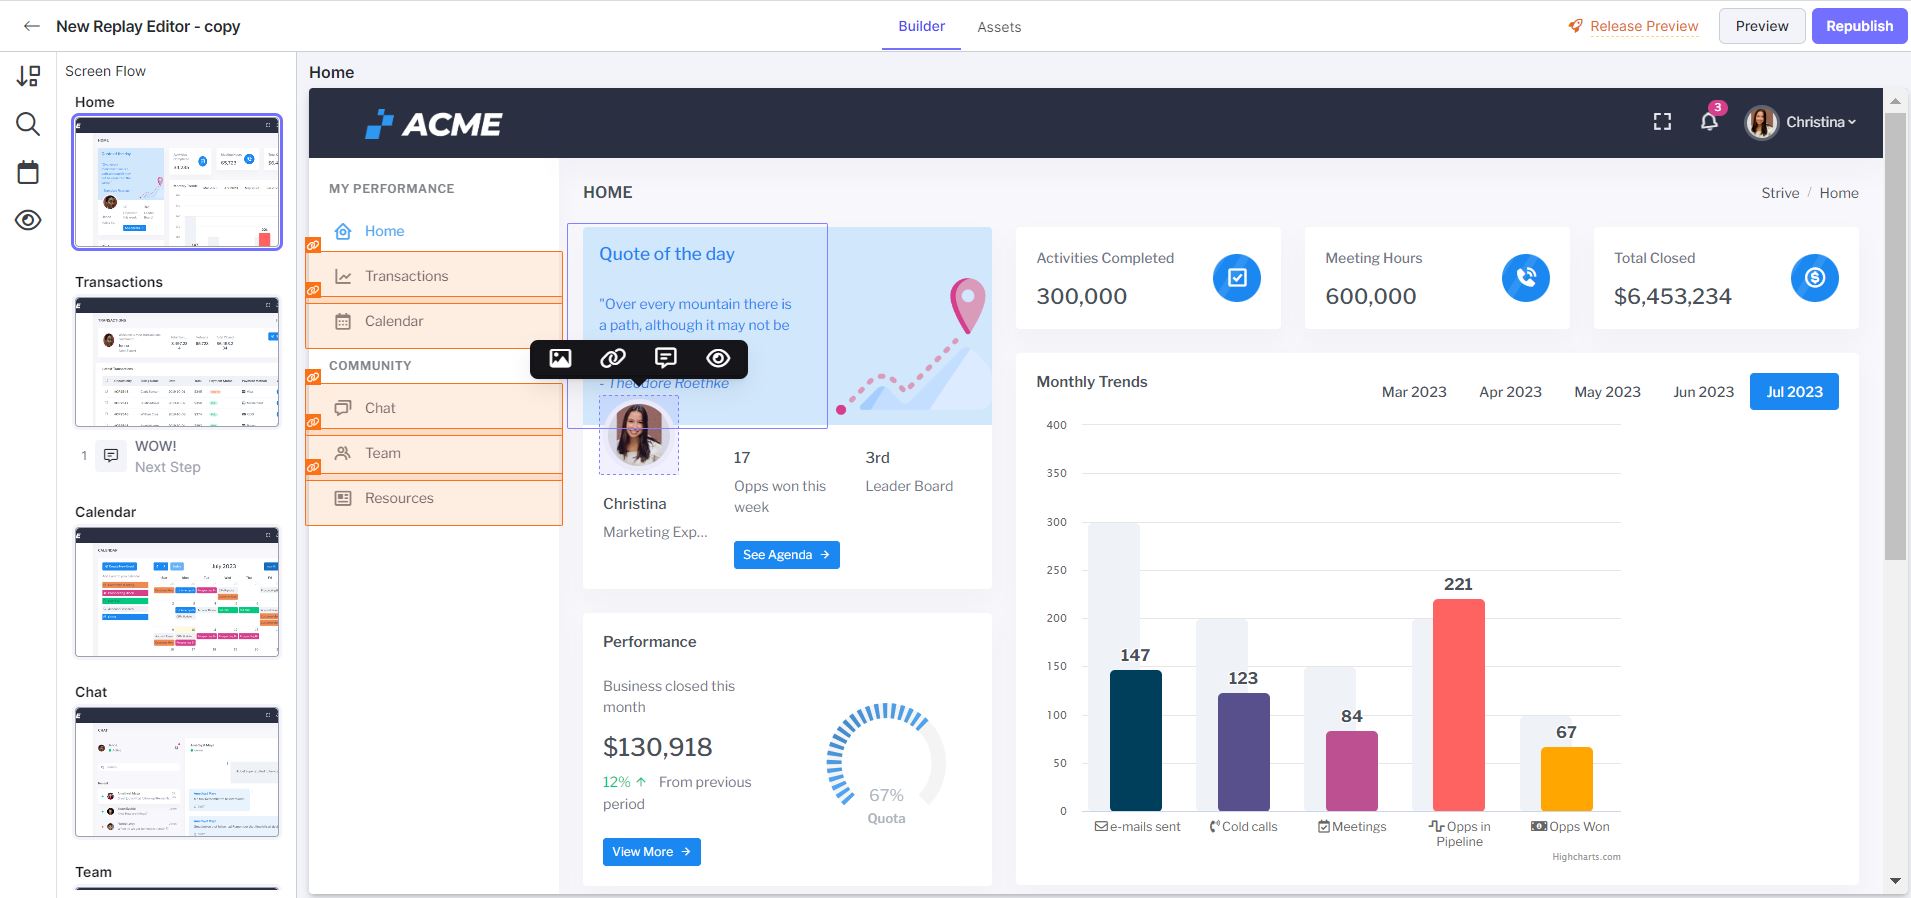Screen dimensions: 1911x898
Task: Click the vertical scrollbar down arrow
Action: (1895, 881)
